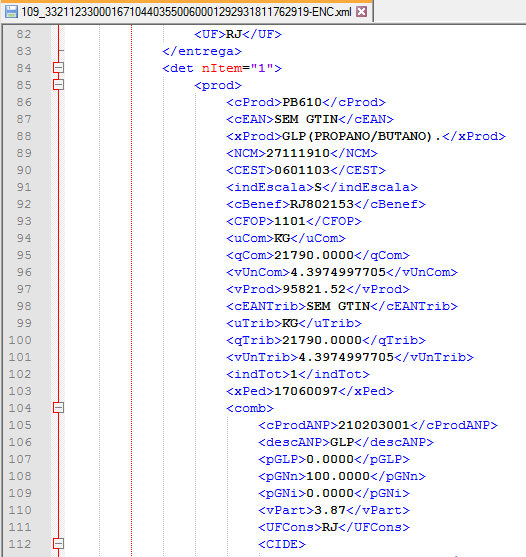Viewport: 526px width, 557px height.
Task: Click the NCM value 27111910
Action: point(298,153)
